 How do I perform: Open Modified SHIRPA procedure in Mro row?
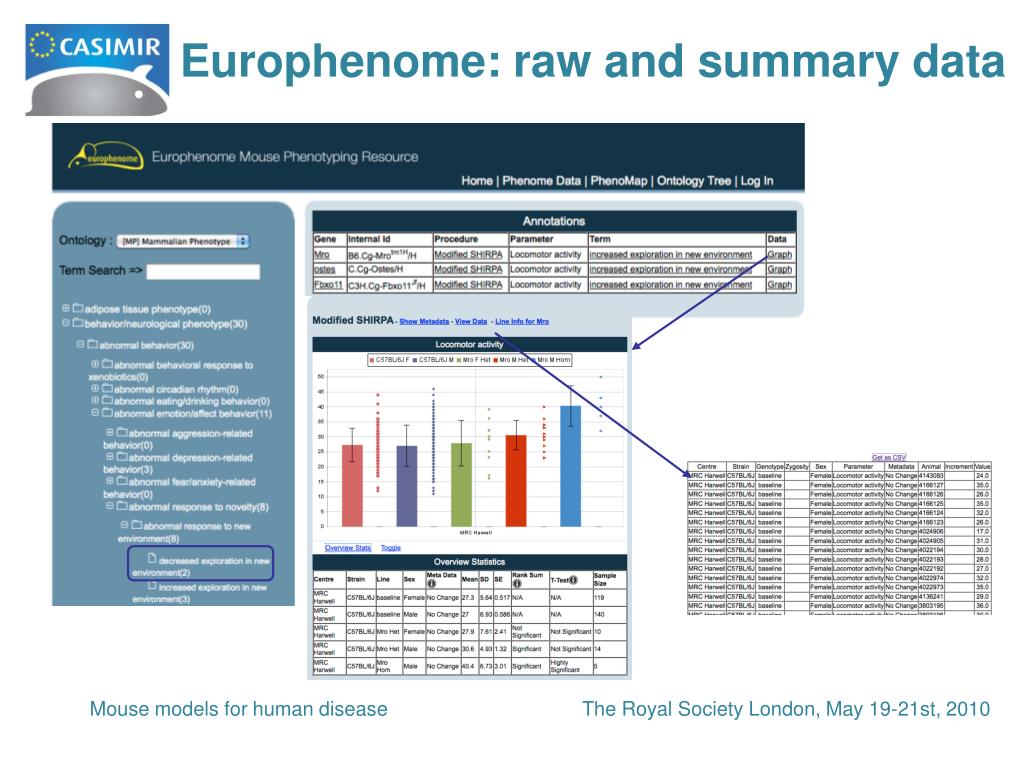pyautogui.click(x=468, y=255)
